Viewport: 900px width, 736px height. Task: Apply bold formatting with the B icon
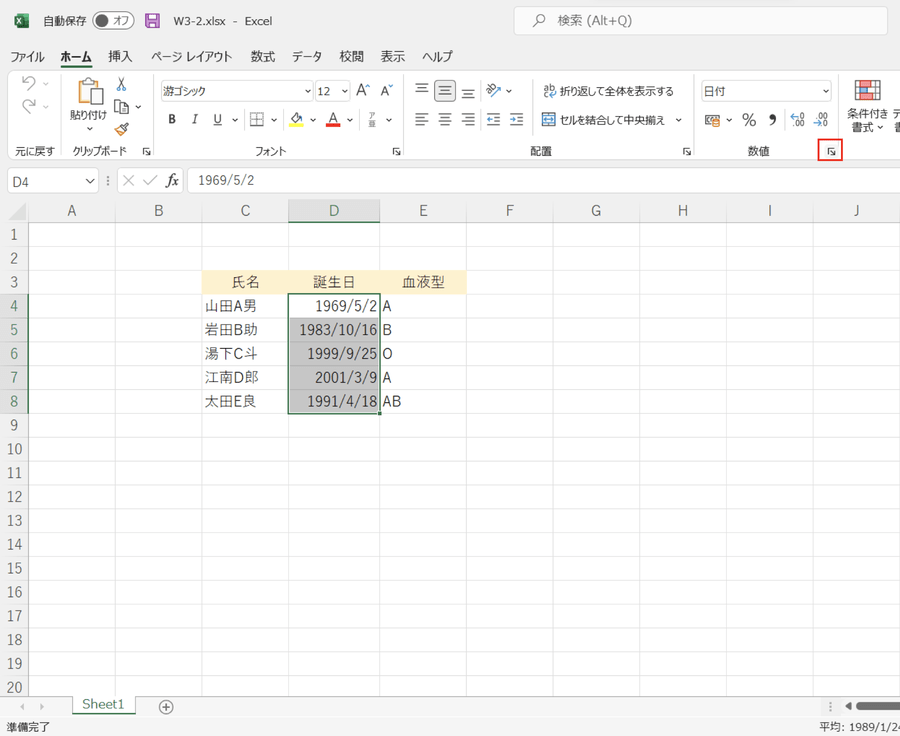pos(172,120)
